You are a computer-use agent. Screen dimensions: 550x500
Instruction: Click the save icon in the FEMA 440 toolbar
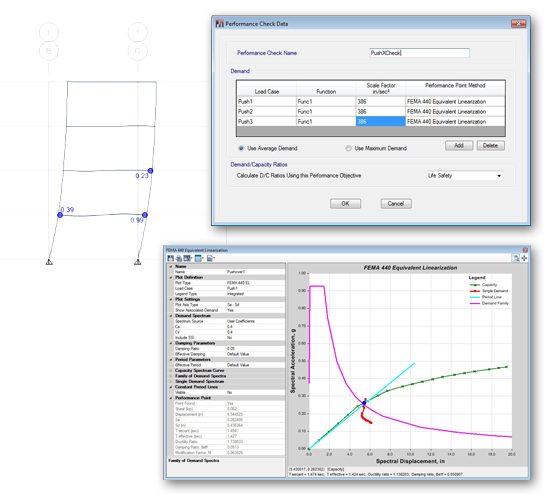pyautogui.click(x=170, y=258)
